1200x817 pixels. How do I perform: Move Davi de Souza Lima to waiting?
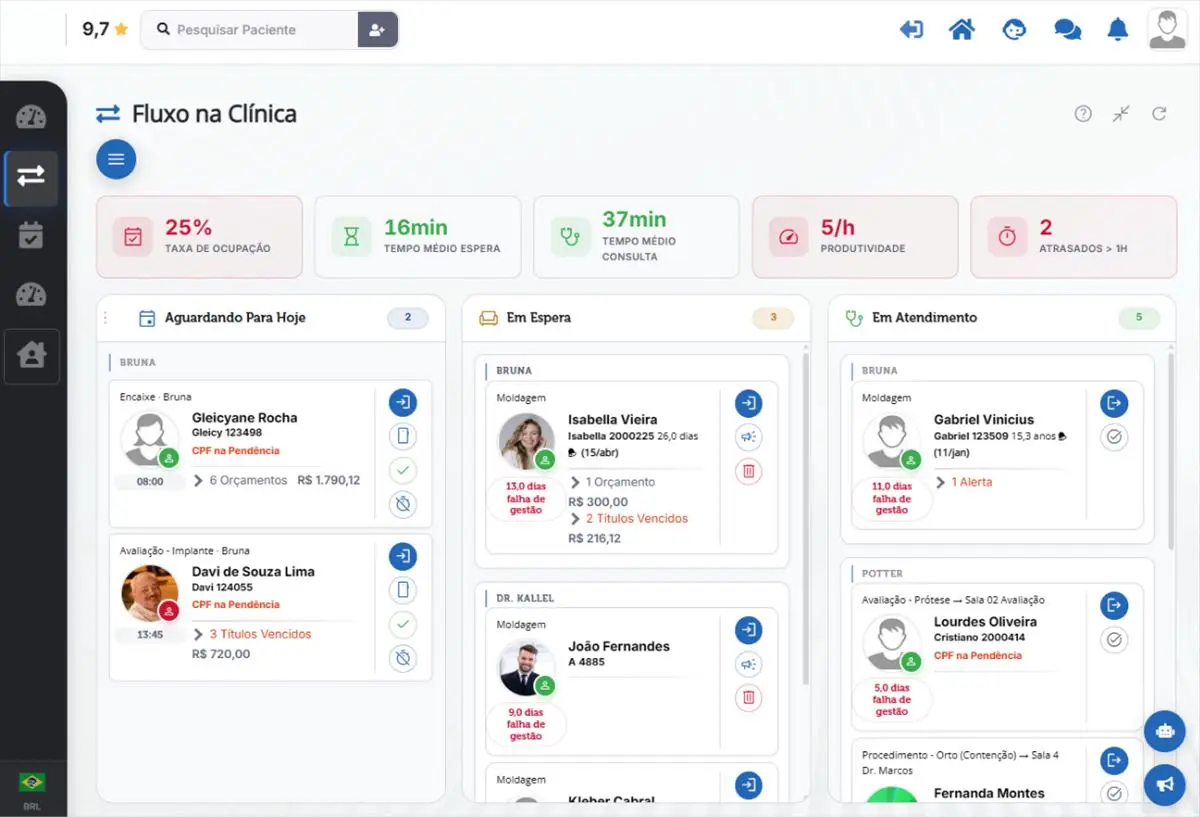(403, 557)
